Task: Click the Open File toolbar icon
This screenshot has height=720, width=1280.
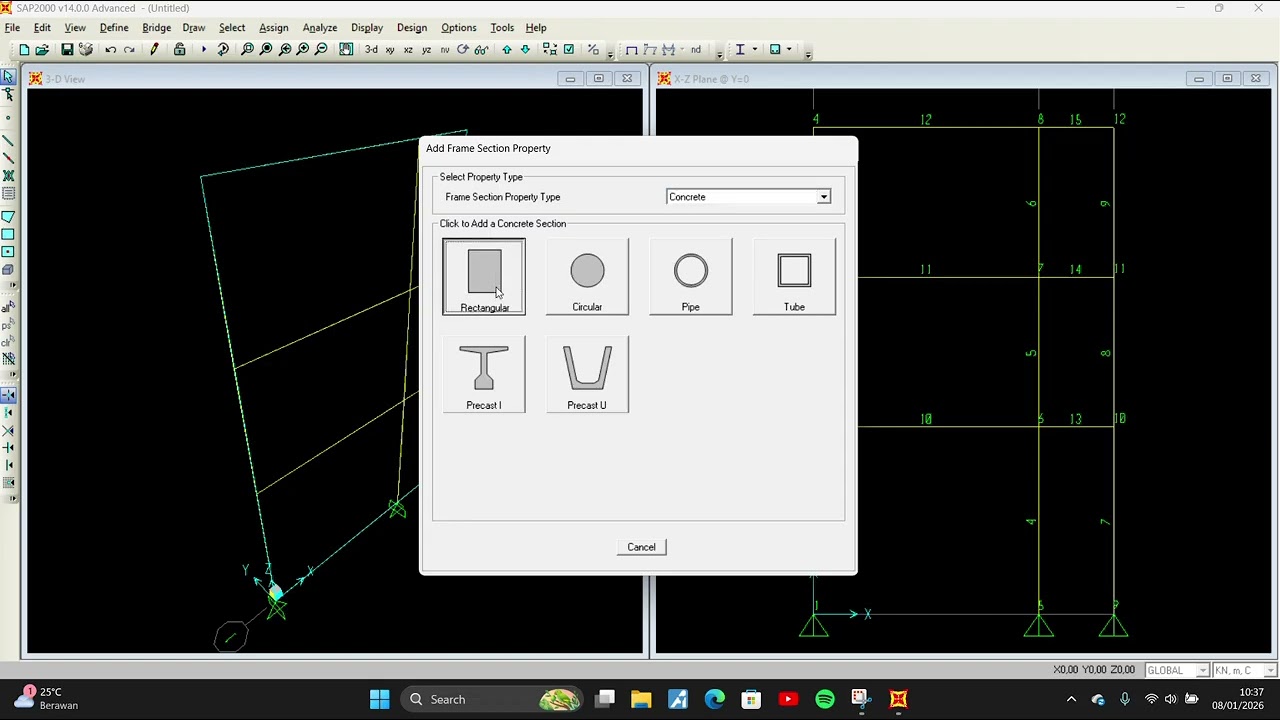Action: click(x=42, y=49)
